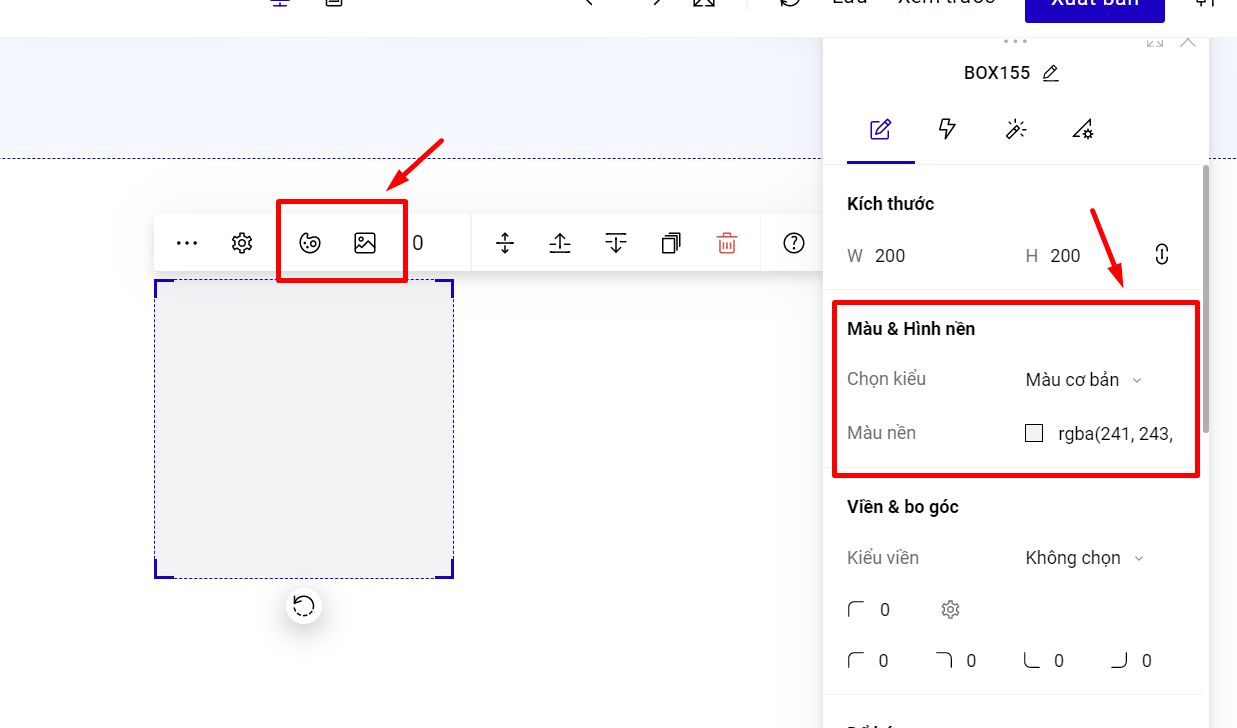This screenshot has height=728, width=1237.
Task: Switch to the magic wand effects tab
Action: (1015, 129)
